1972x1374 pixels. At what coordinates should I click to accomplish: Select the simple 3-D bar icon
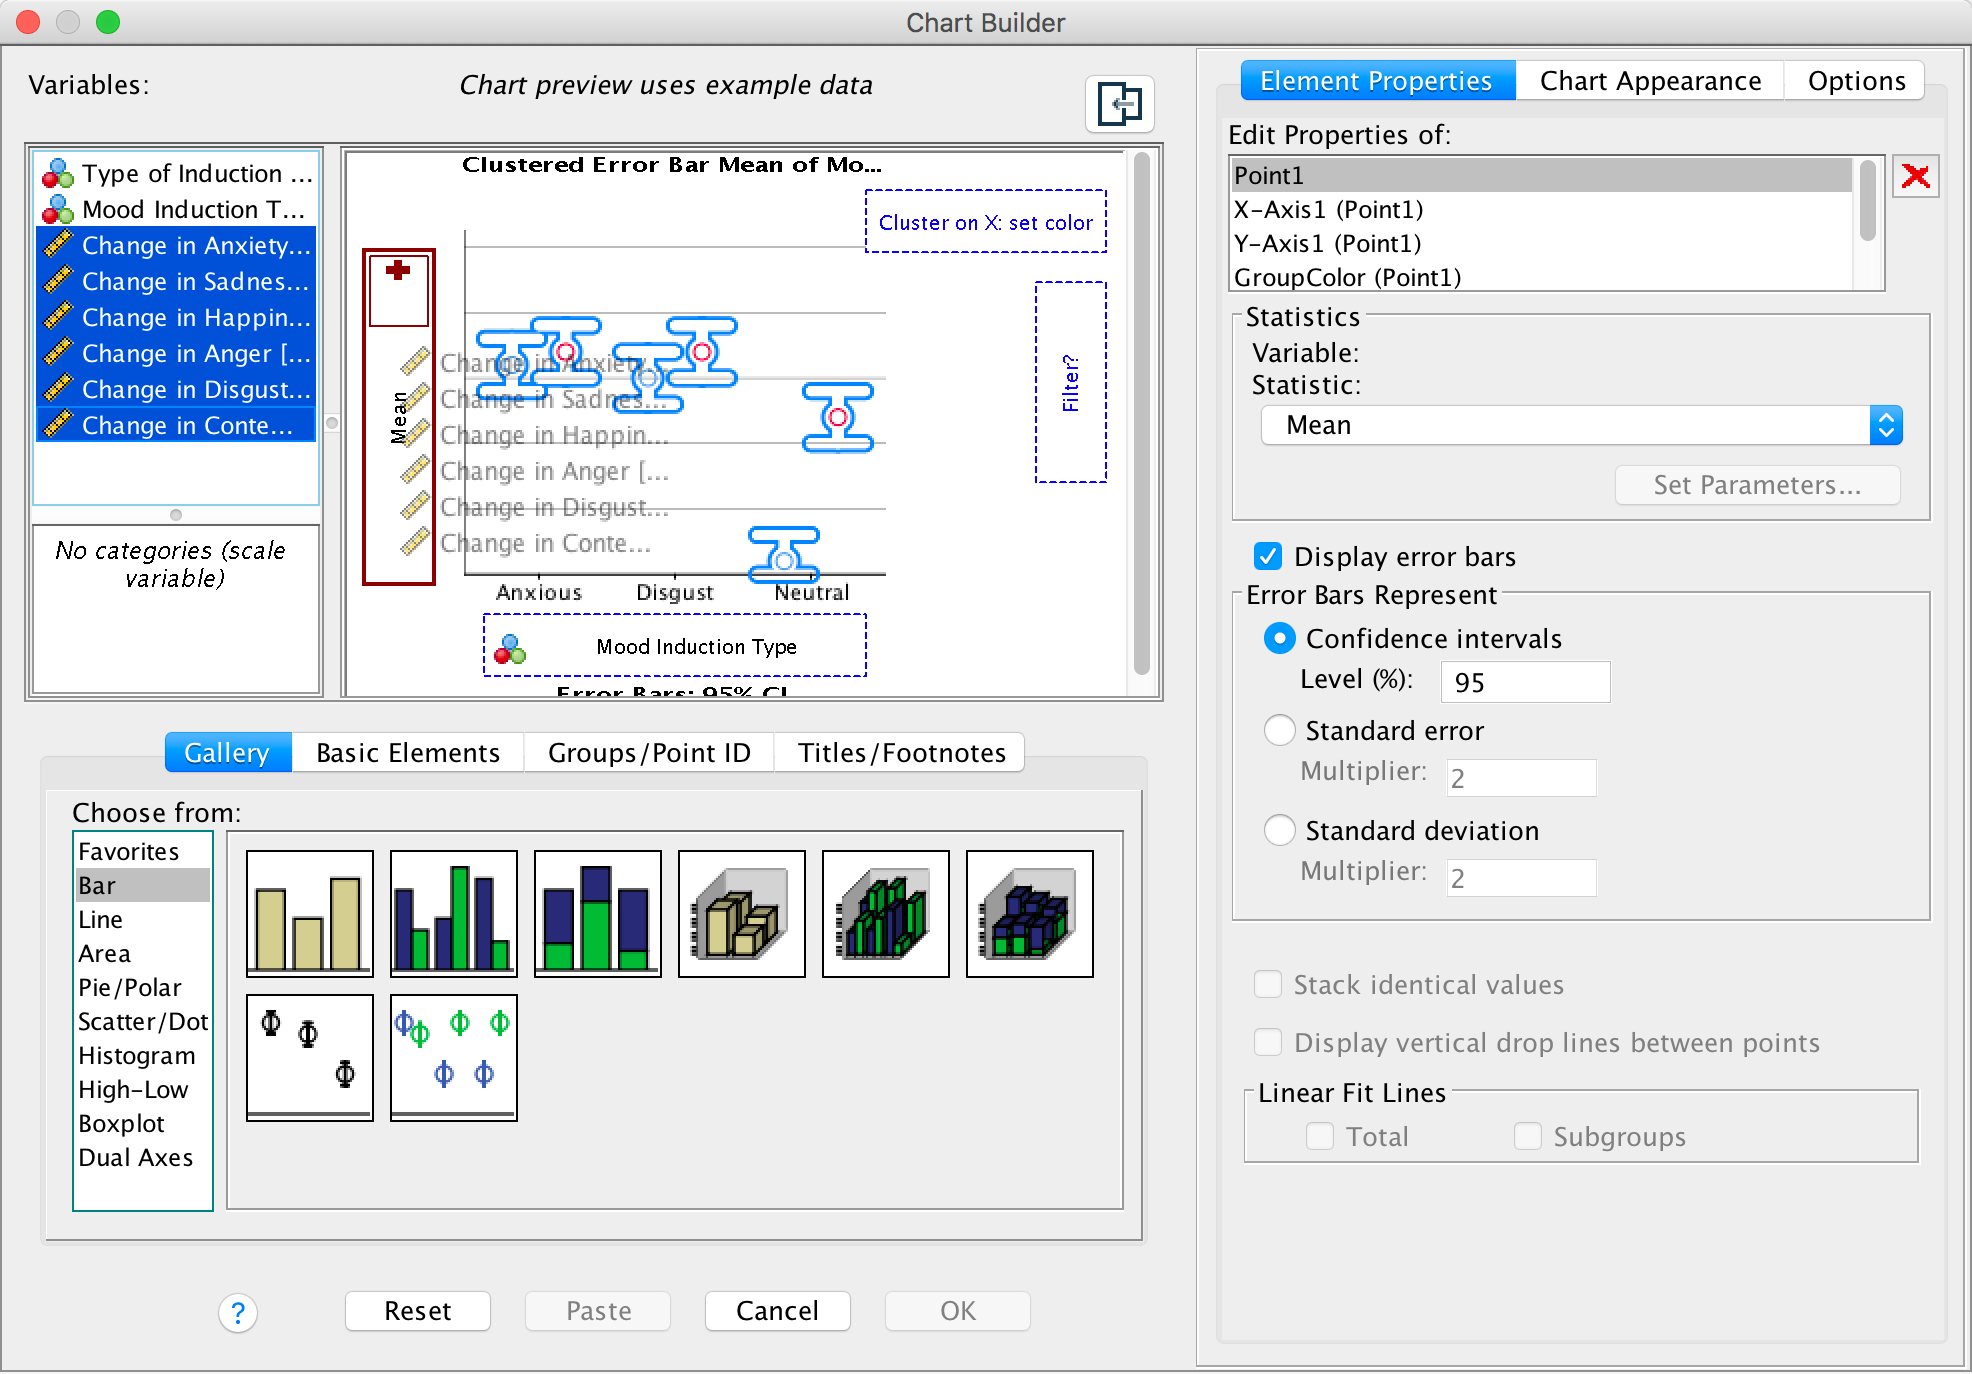[x=741, y=913]
